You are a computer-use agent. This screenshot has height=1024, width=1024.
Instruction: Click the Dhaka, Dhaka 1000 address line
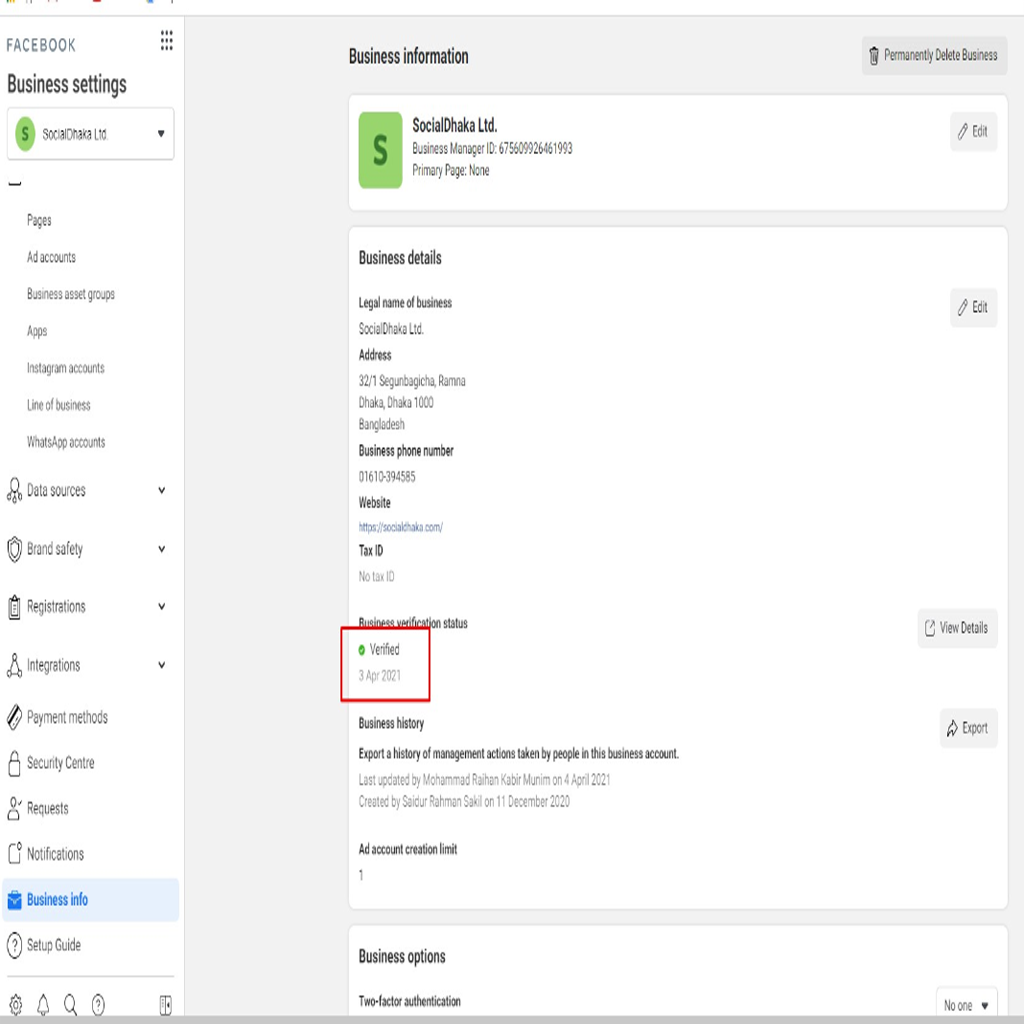[396, 403]
